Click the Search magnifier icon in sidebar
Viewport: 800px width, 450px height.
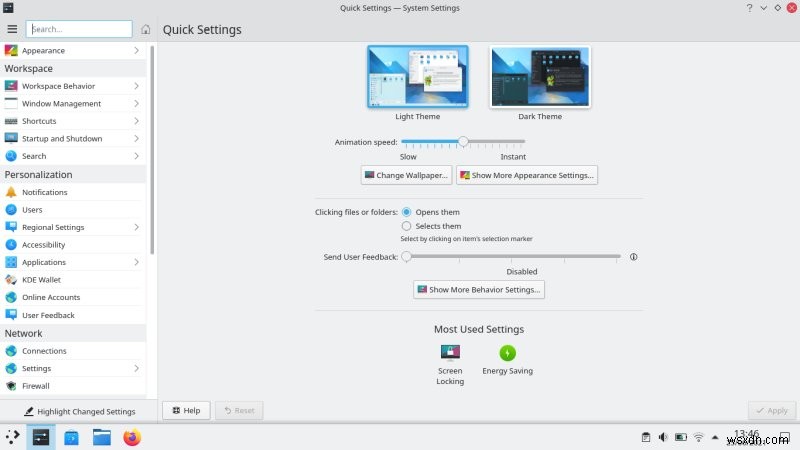point(11,156)
